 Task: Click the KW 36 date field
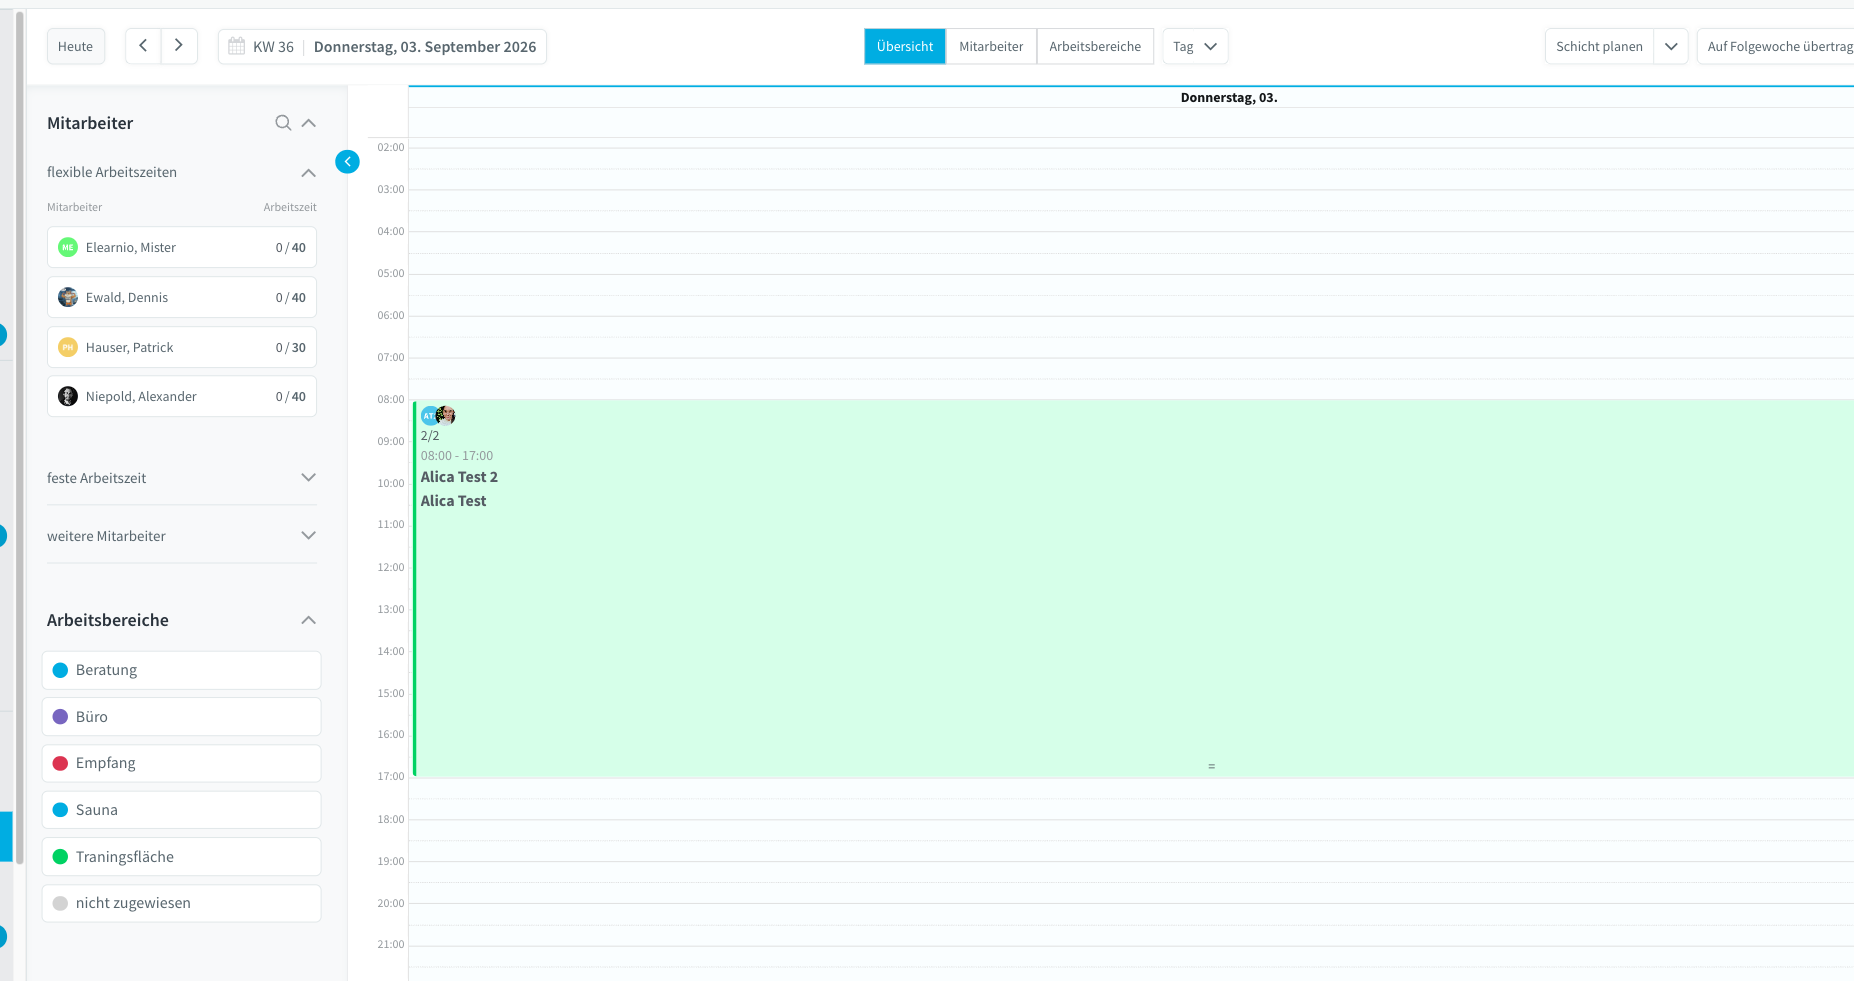[382, 46]
